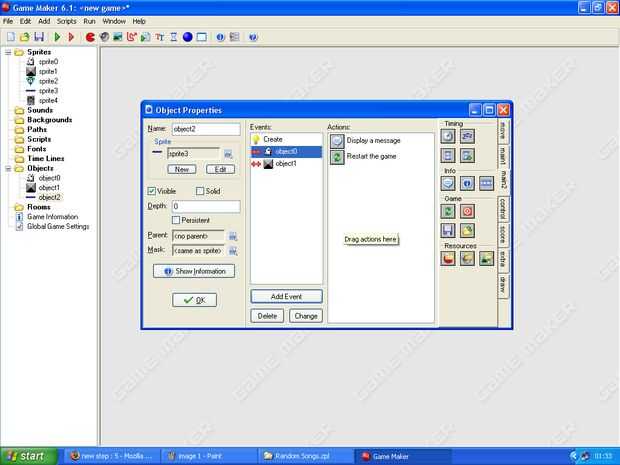Add a sprite using the Pac-Man icon
Screen dimensions: 620x465
[x=90, y=37]
